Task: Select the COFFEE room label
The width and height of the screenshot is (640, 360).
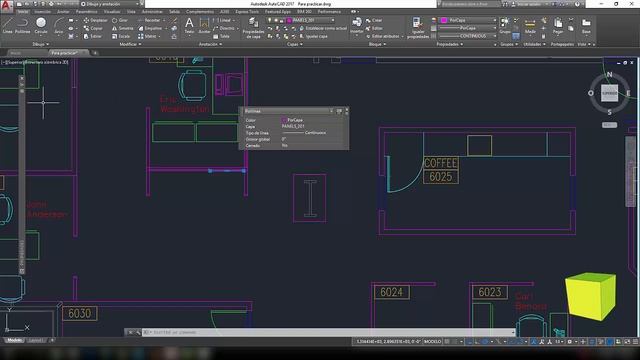Action: pyautogui.click(x=441, y=163)
